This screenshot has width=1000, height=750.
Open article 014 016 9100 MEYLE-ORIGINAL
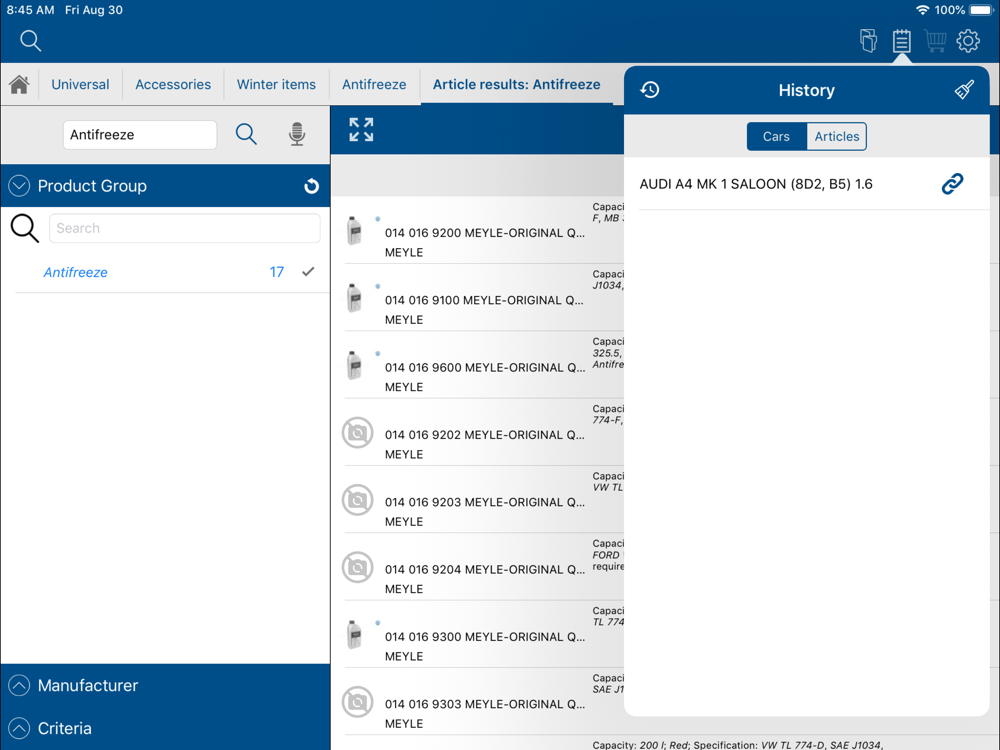click(484, 300)
